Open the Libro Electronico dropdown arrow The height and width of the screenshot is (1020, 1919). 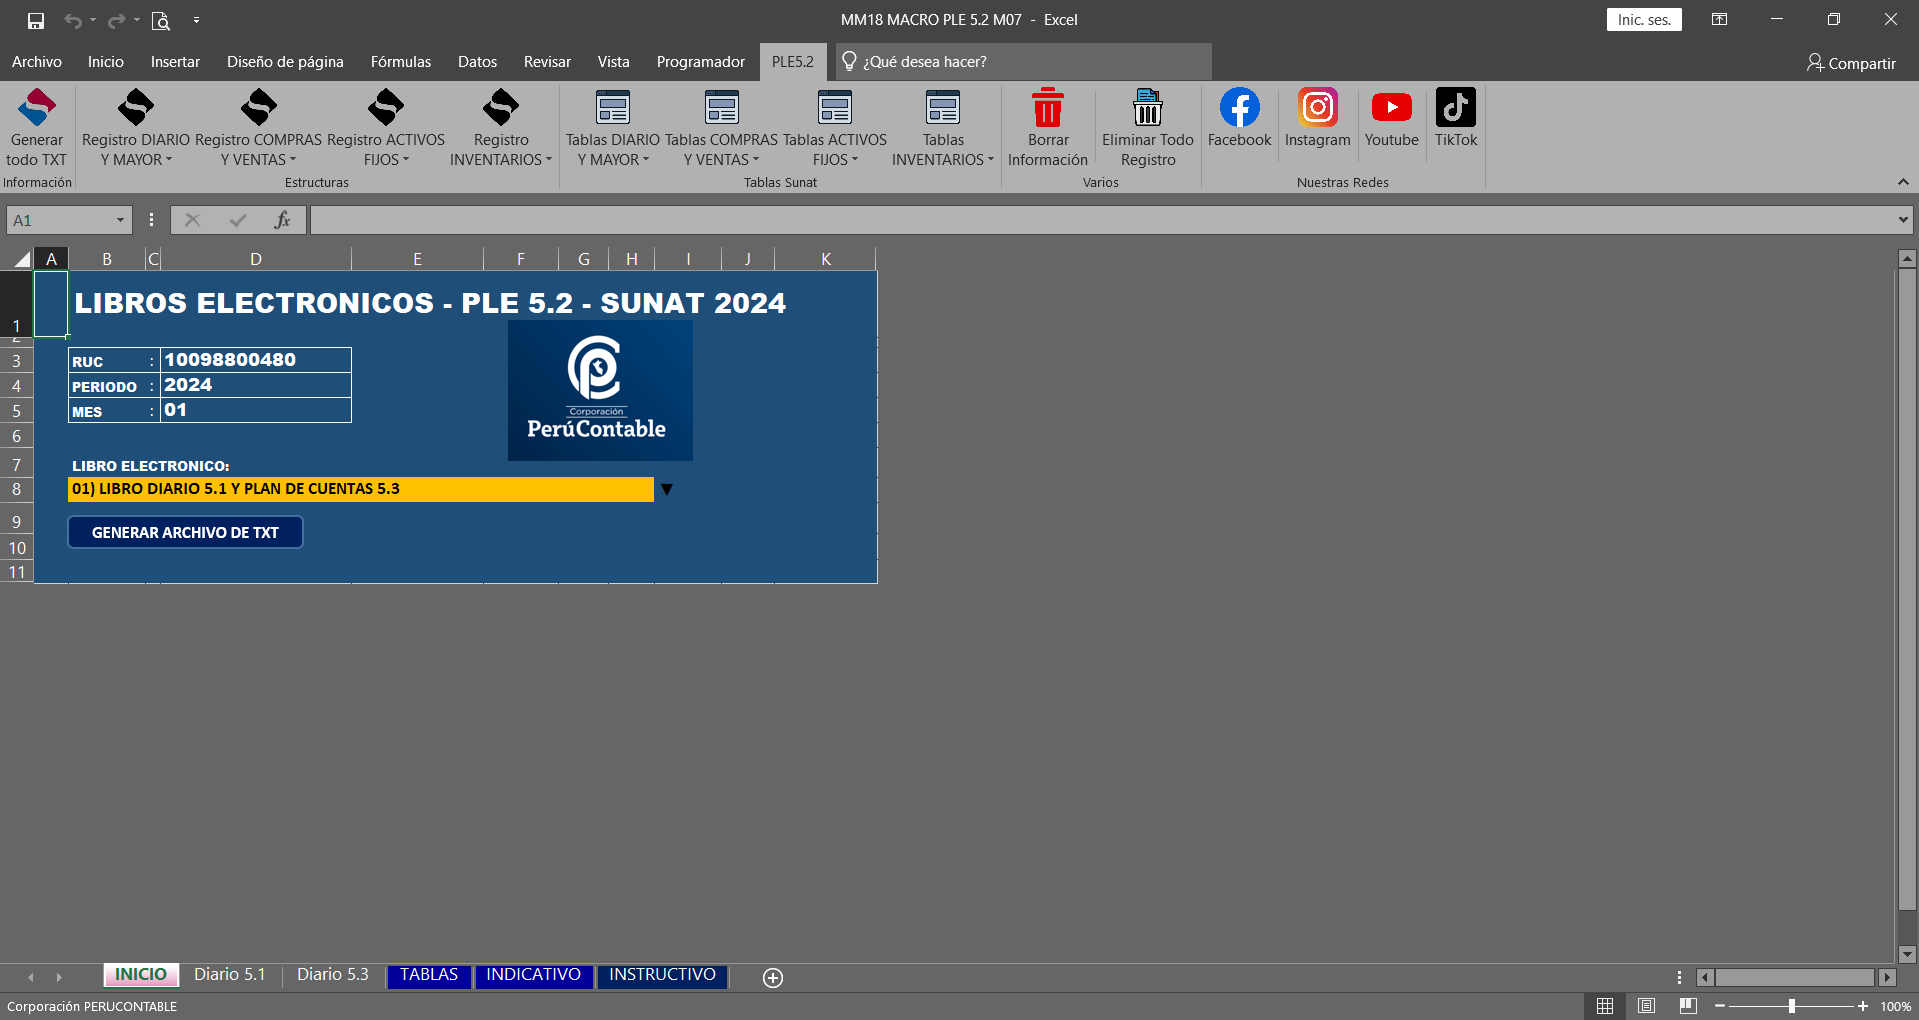[667, 490]
